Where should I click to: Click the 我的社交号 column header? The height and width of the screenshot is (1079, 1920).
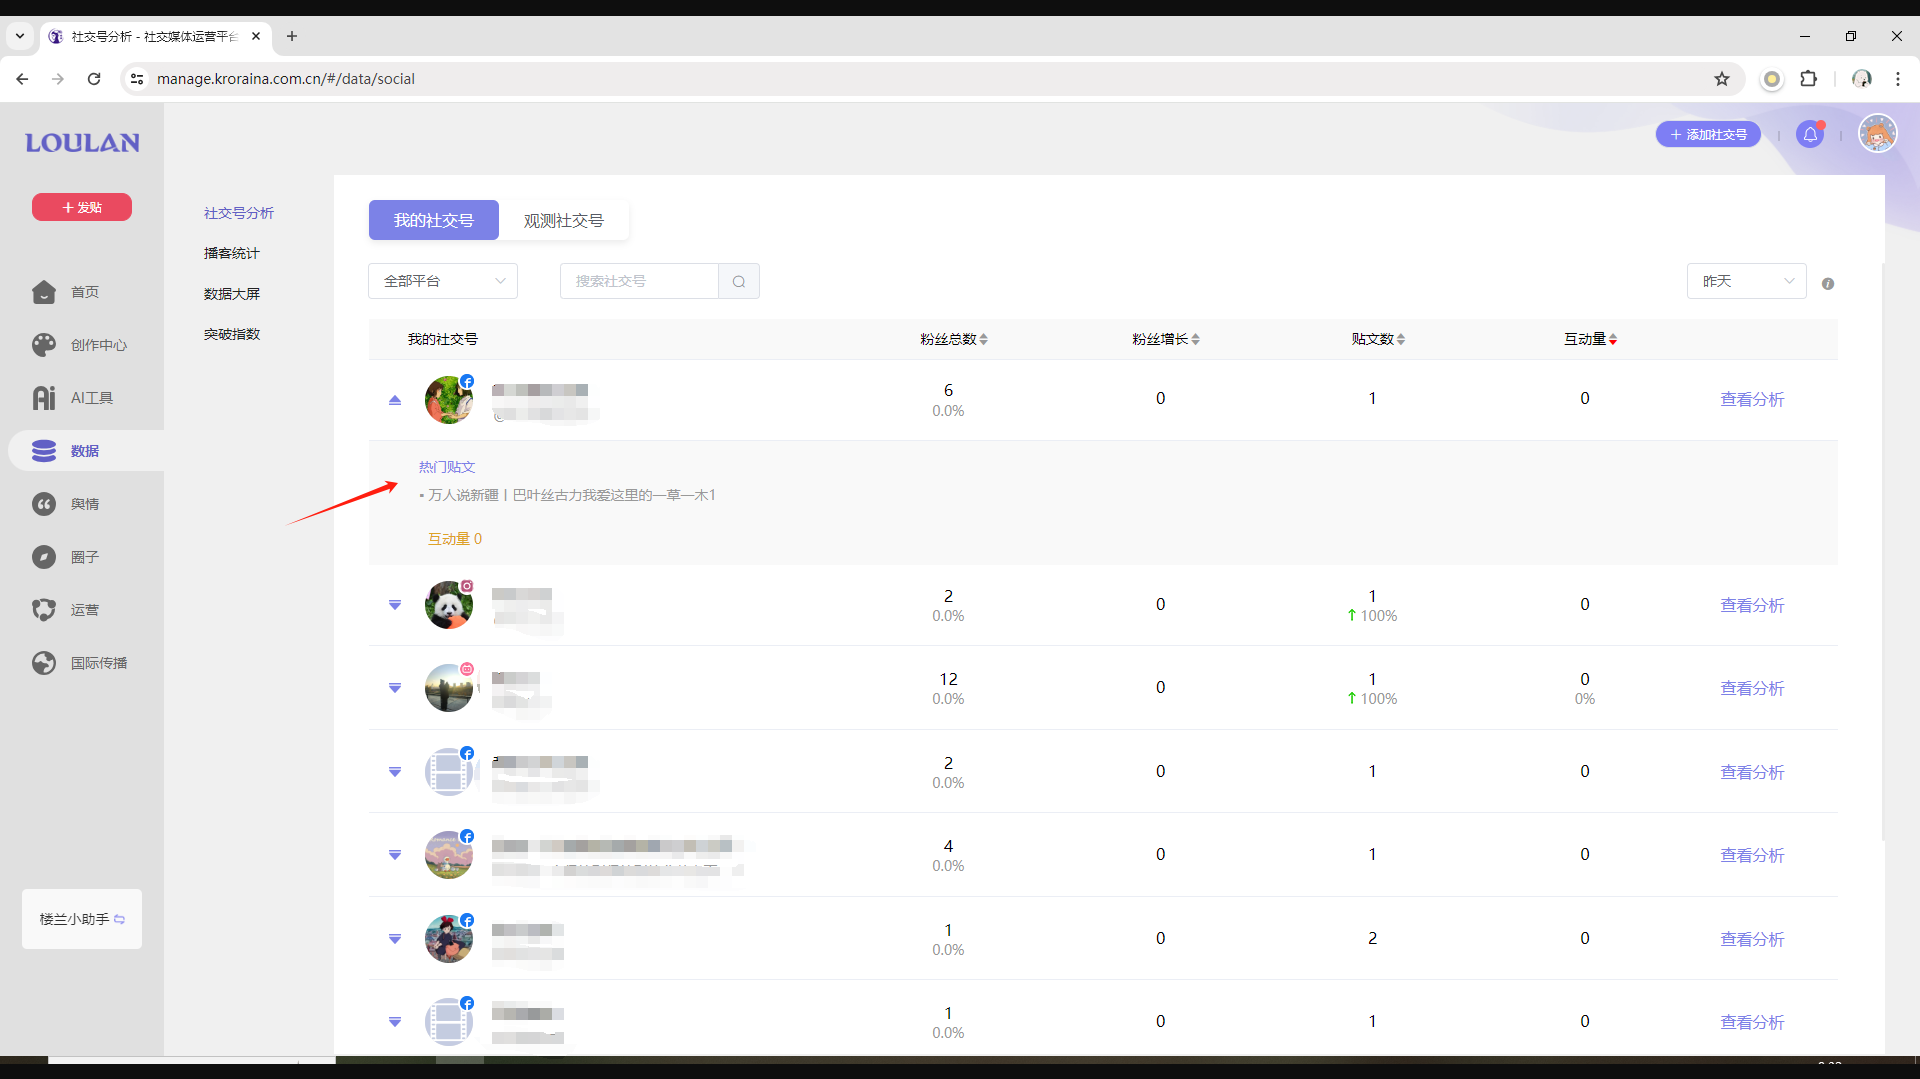coord(443,339)
